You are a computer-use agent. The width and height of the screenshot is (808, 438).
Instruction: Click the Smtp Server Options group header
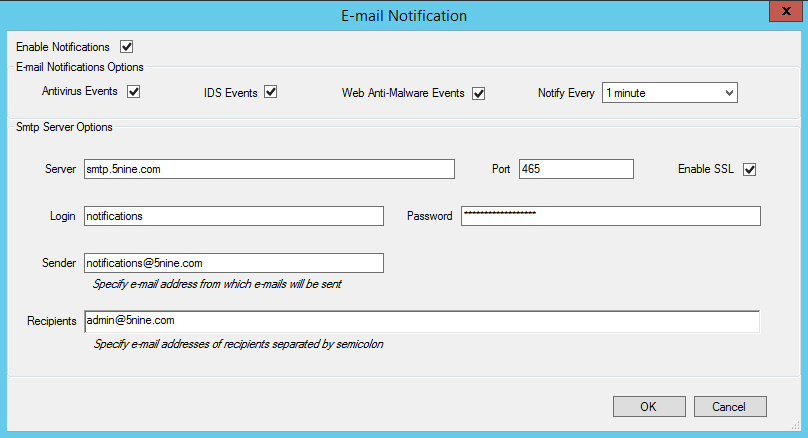tap(65, 127)
